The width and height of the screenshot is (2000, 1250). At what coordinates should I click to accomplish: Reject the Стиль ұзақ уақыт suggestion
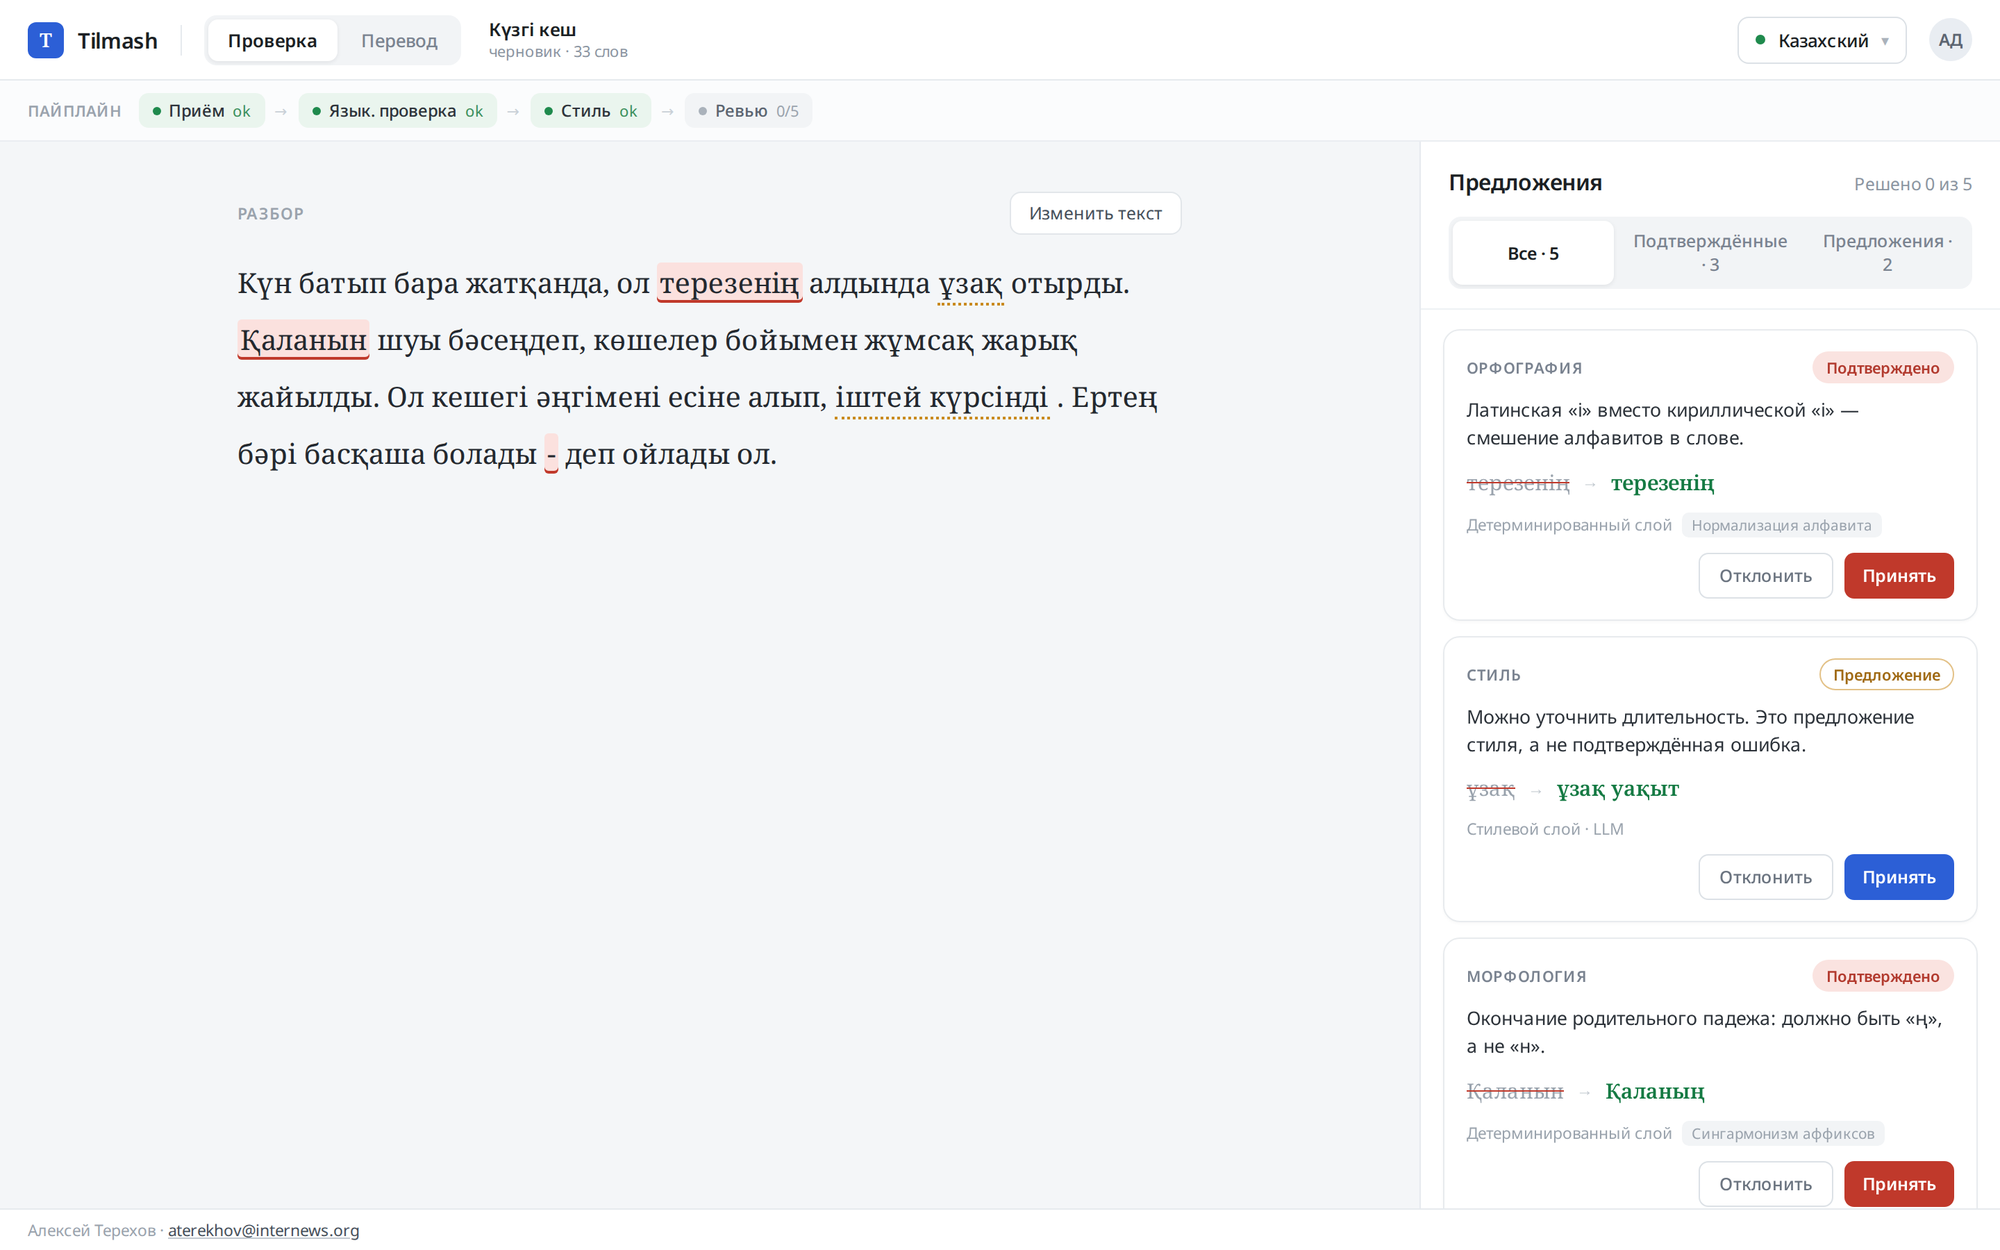click(x=1765, y=877)
